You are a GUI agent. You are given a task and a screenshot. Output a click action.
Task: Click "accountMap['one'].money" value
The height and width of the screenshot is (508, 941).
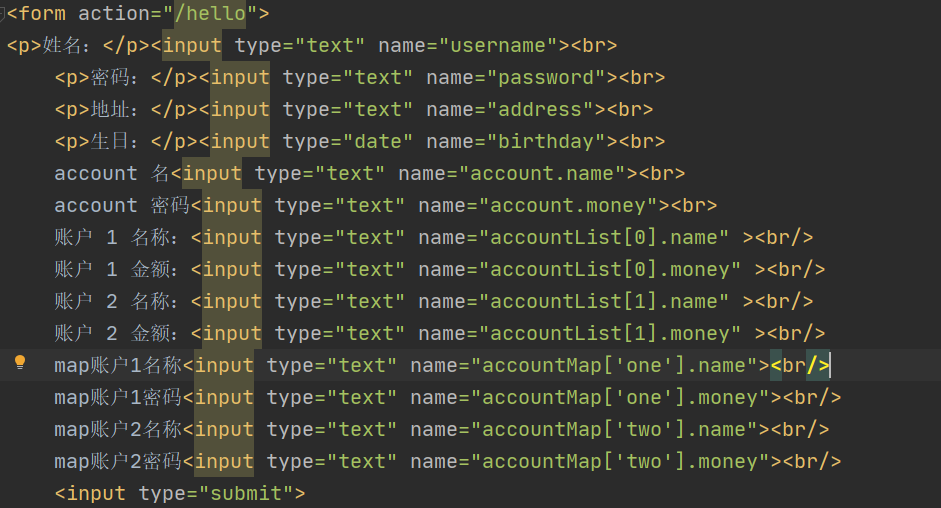coord(620,397)
